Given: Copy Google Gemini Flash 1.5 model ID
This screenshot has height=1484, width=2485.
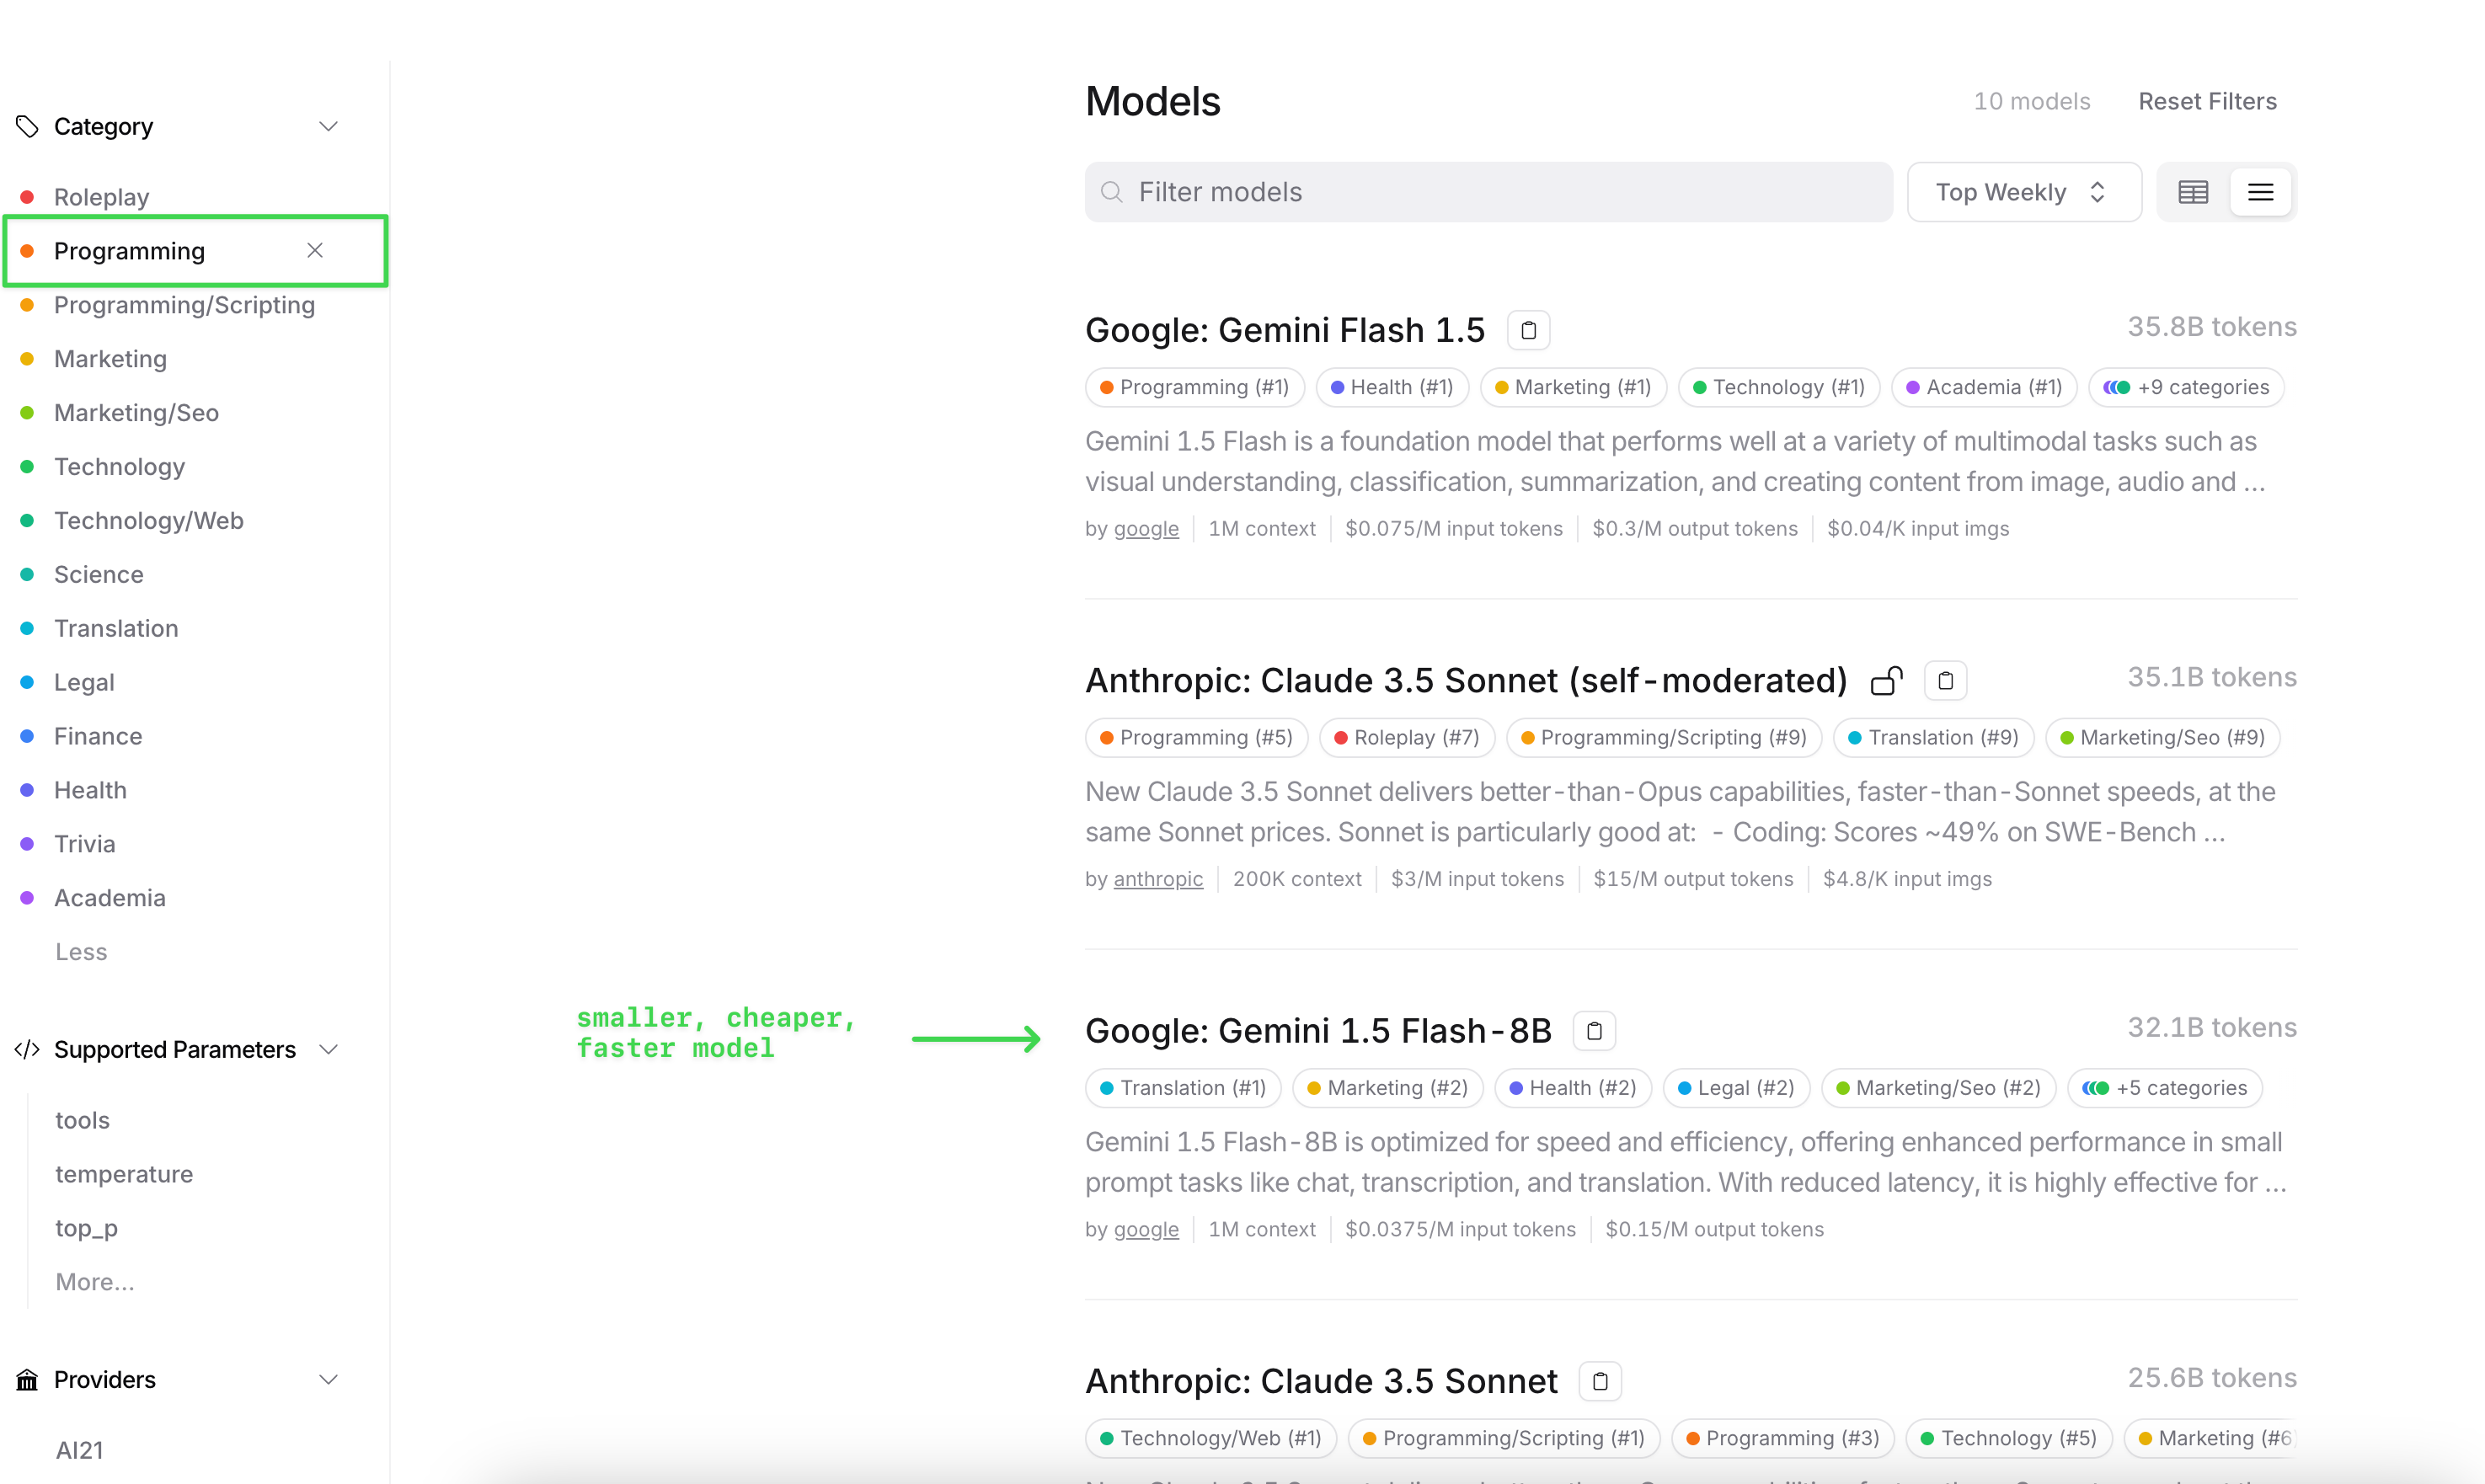Looking at the screenshot, I should coord(1528,330).
